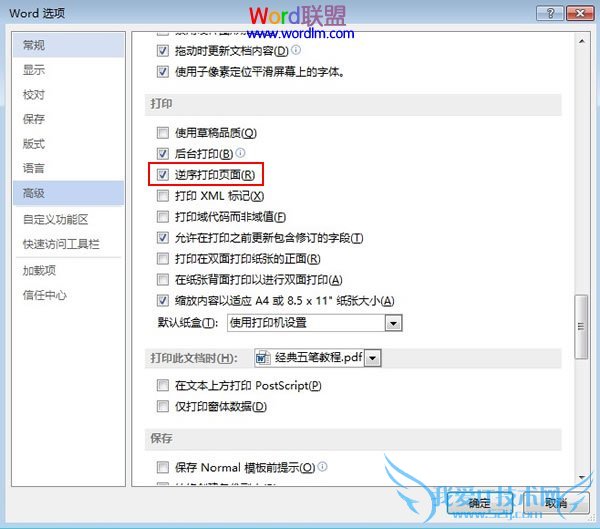This screenshot has height=529, width=600.
Task: Click the vertical scrollbar thumb
Action: point(582,327)
